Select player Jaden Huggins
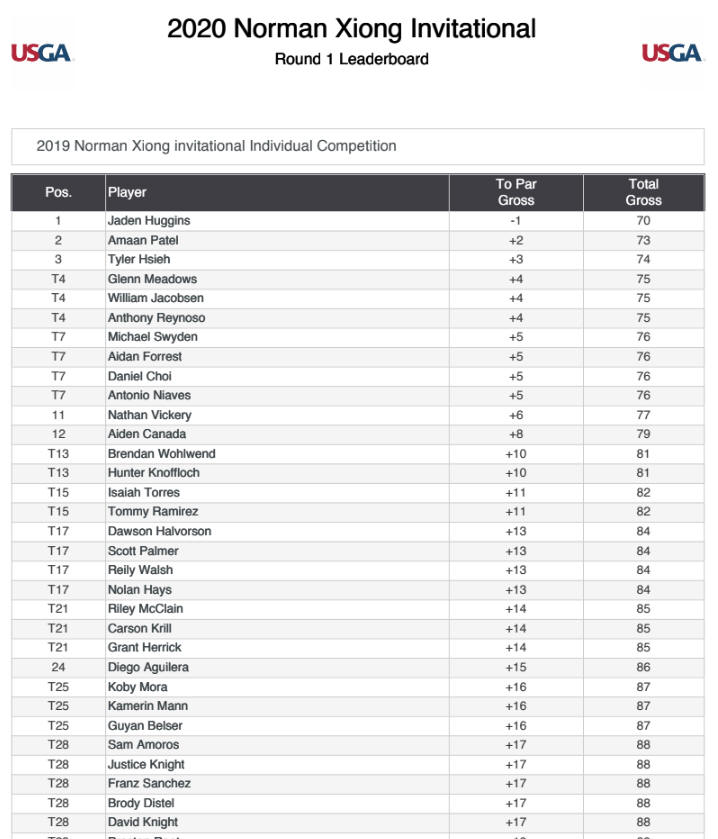The width and height of the screenshot is (718, 839). coord(149,221)
